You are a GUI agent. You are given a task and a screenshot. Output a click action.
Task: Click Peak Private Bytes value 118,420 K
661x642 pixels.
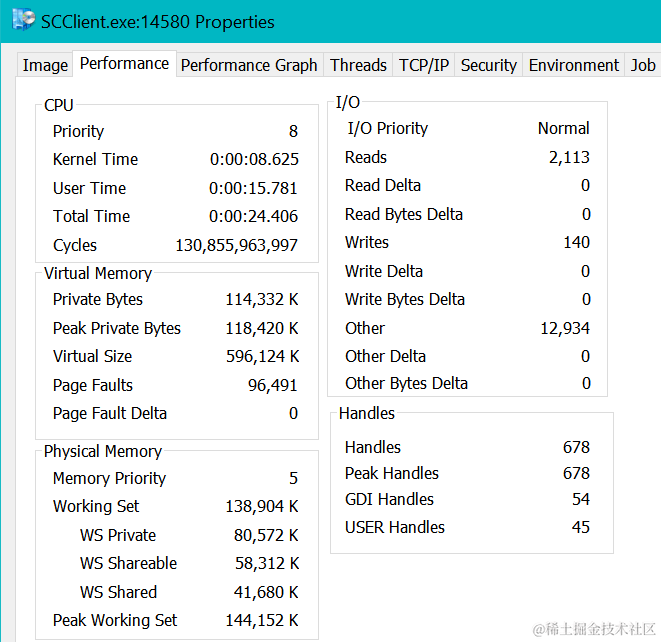262,328
